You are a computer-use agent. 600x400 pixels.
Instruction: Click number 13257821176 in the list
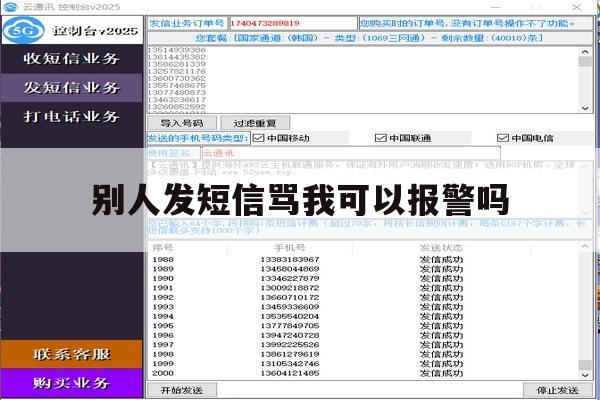176,72
